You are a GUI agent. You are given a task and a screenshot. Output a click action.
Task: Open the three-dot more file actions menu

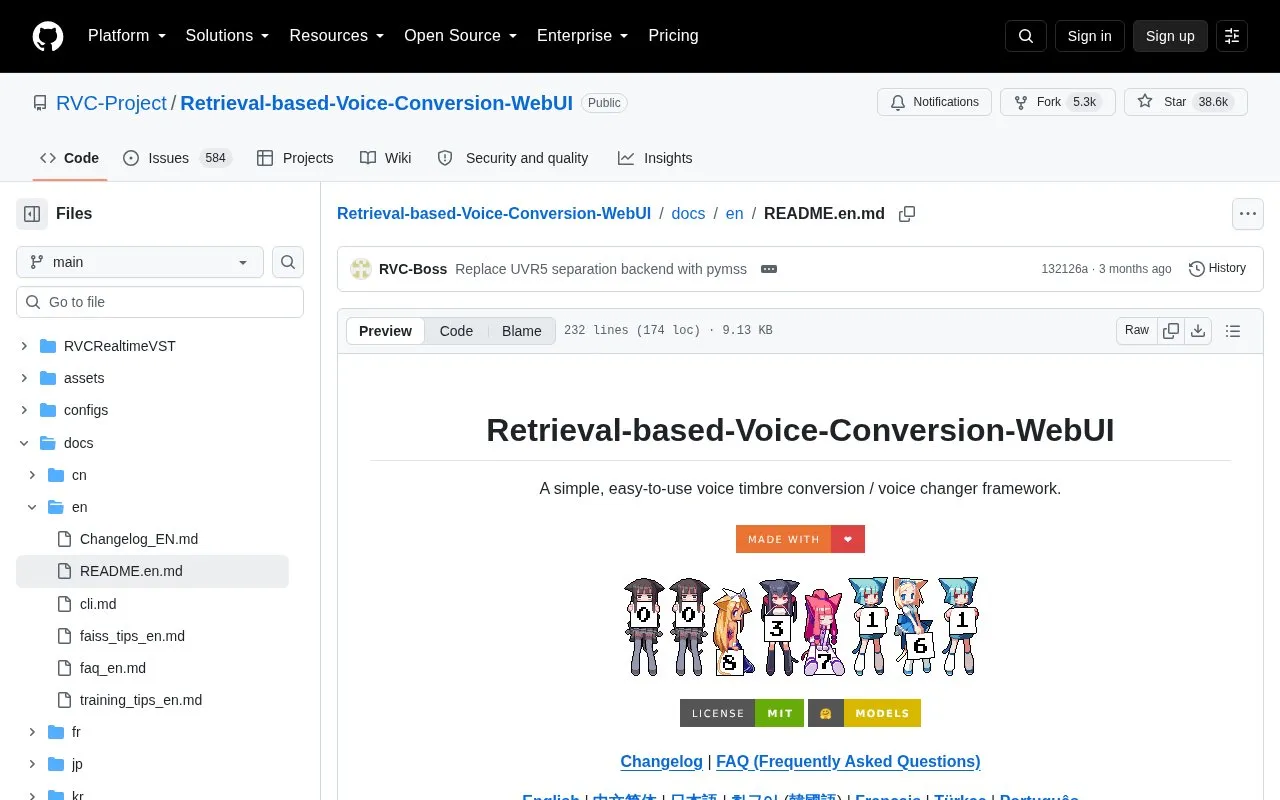coord(1247,214)
